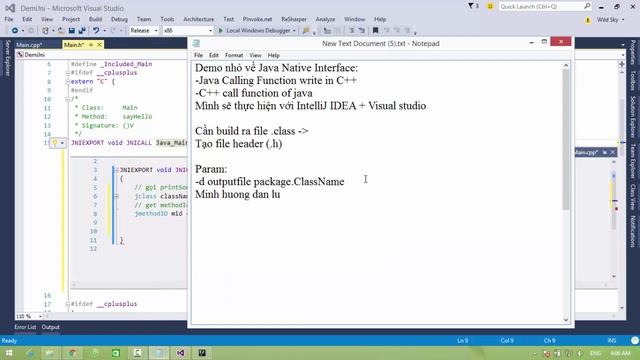
Task: Start Local Windows Debugger
Action: coord(258,31)
